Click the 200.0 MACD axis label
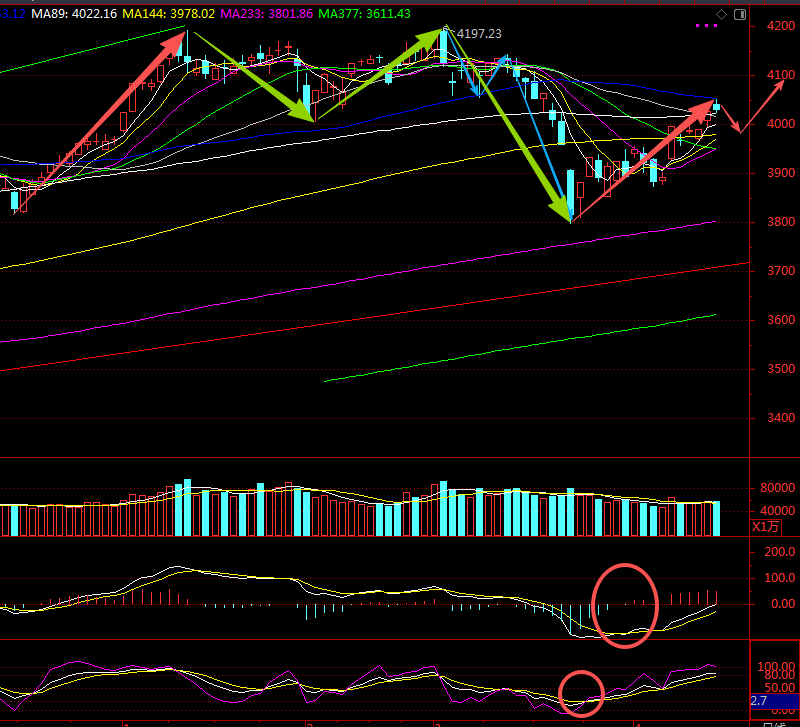This screenshot has height=727, width=800. (x=778, y=551)
